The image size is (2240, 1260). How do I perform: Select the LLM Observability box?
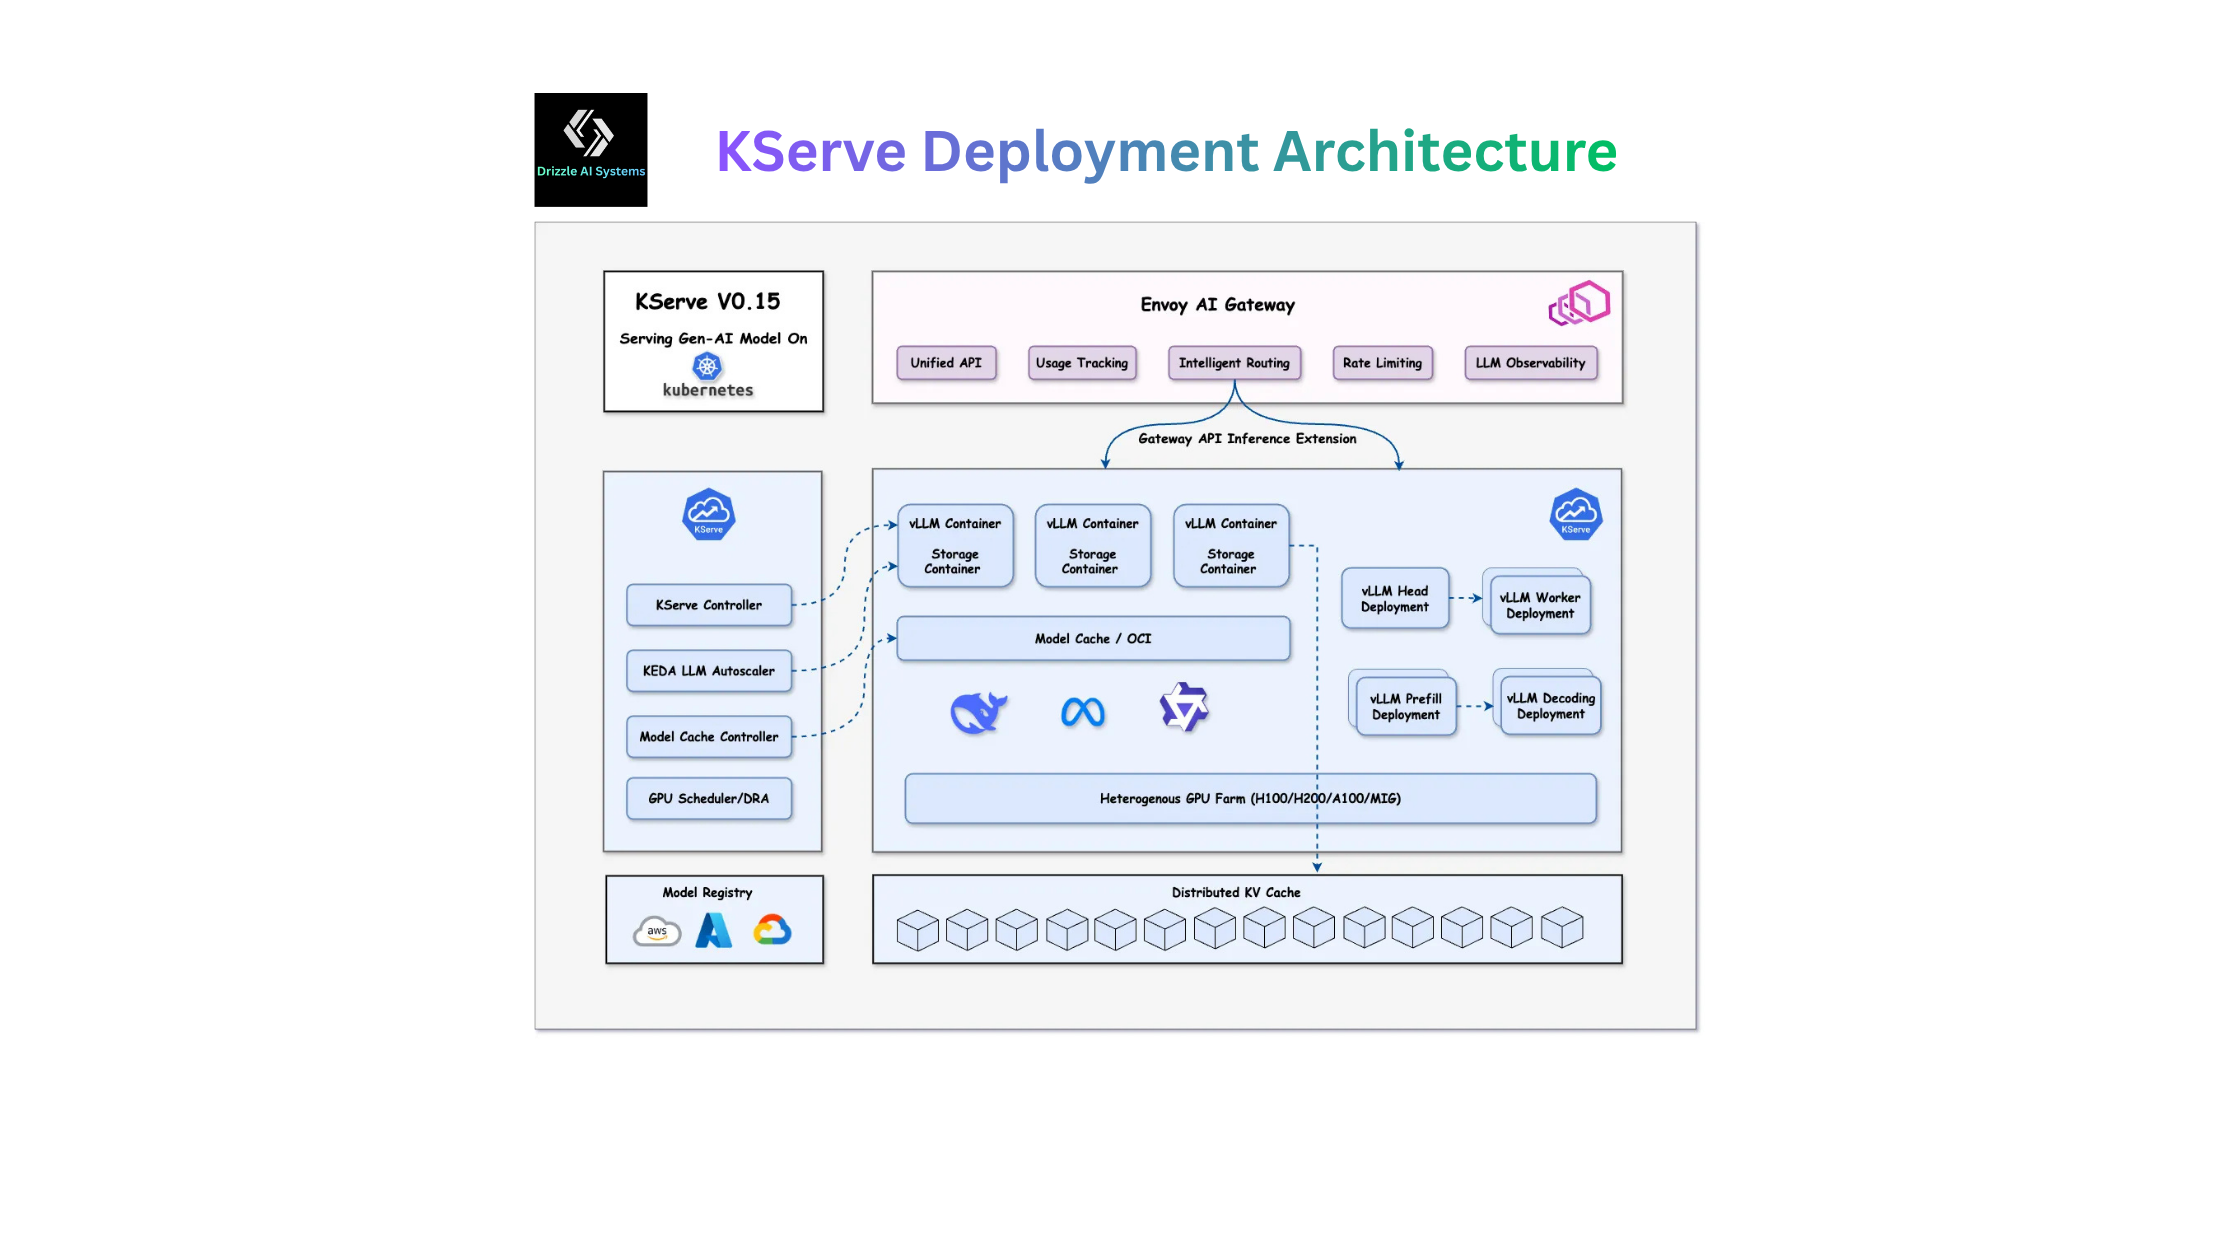point(1530,363)
